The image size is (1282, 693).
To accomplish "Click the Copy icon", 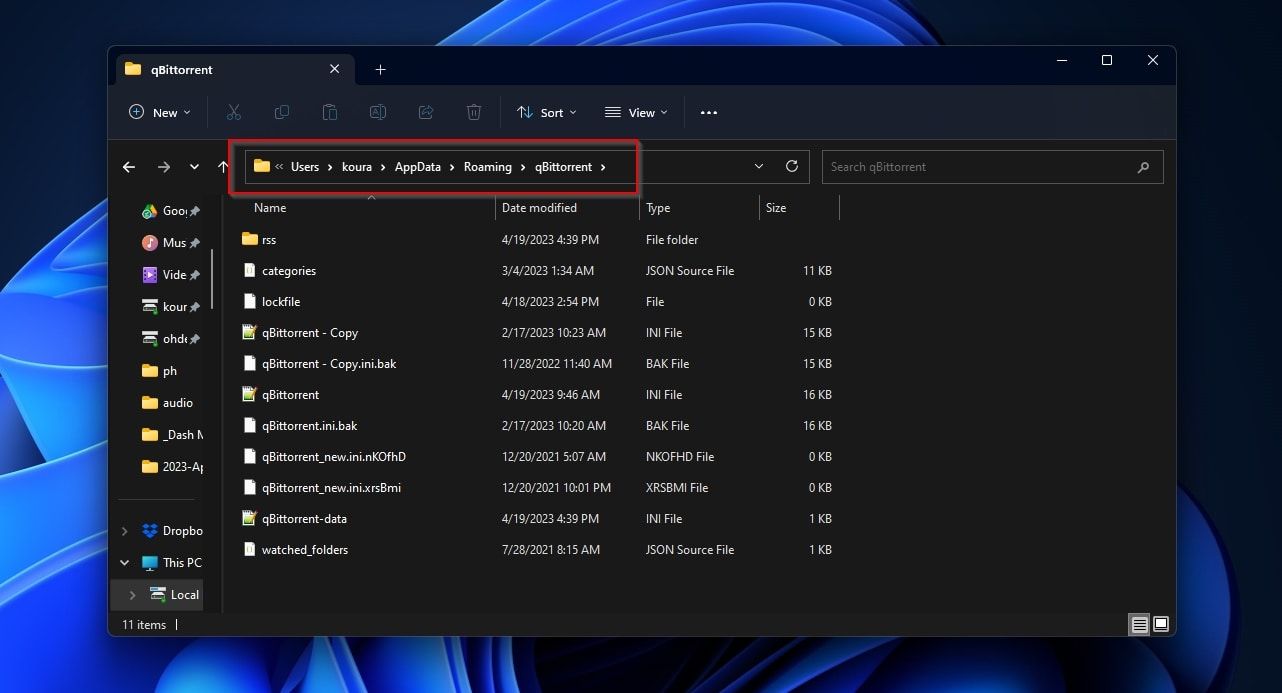I will click(282, 112).
